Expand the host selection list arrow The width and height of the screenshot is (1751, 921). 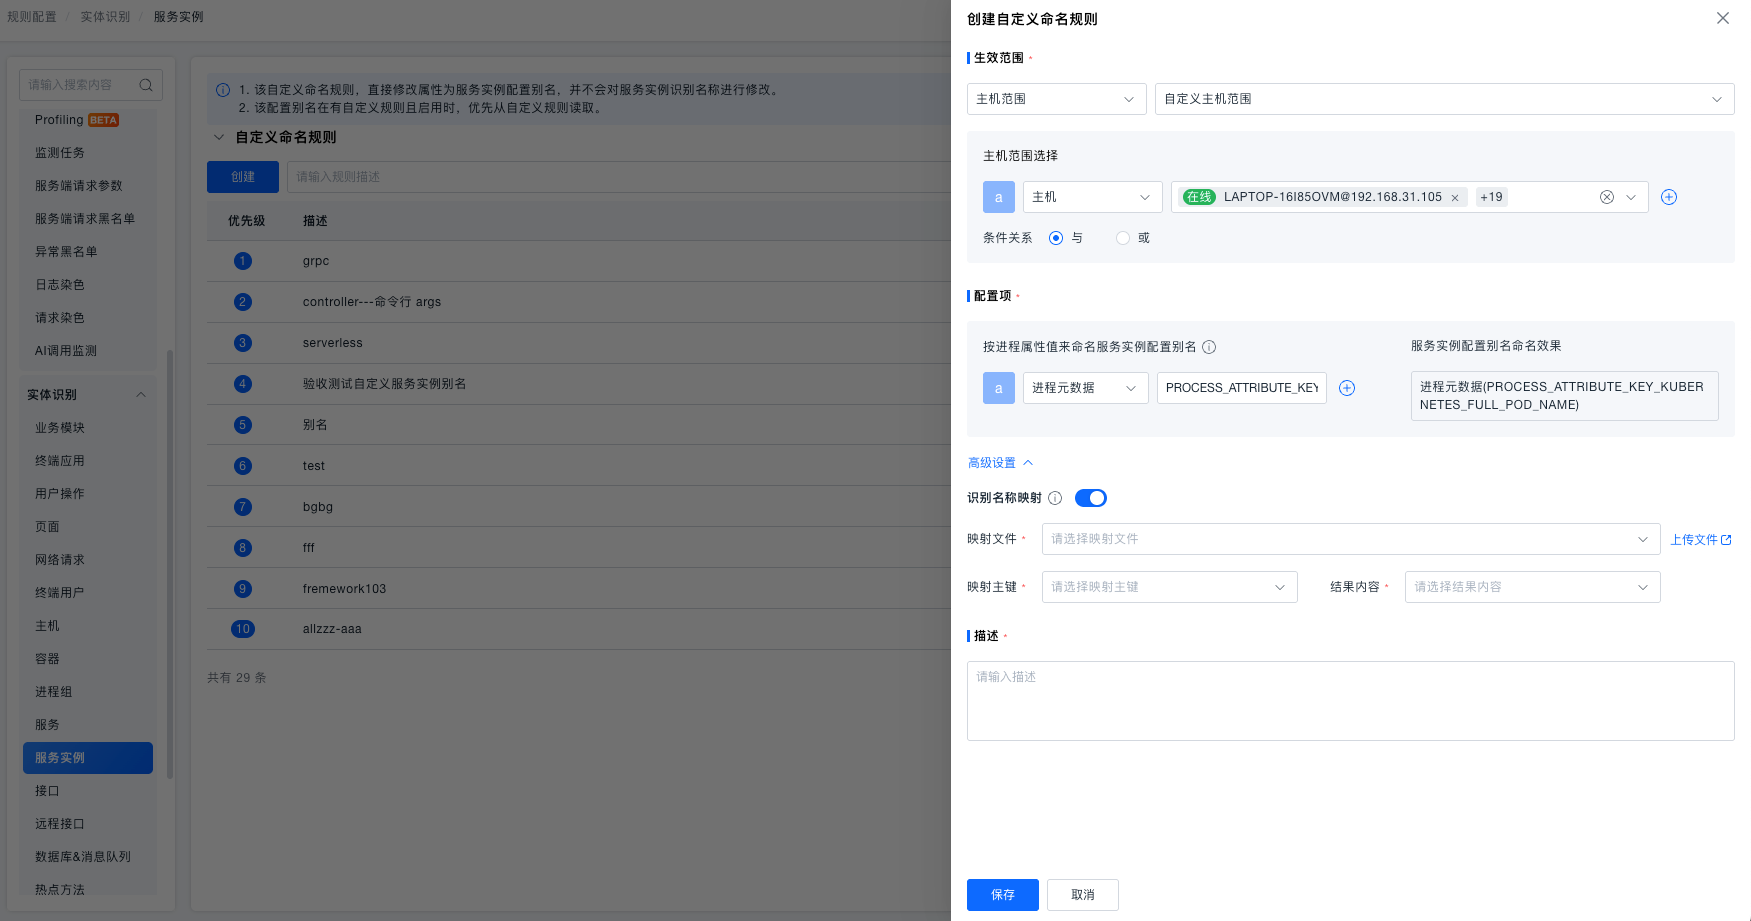[1631, 197]
